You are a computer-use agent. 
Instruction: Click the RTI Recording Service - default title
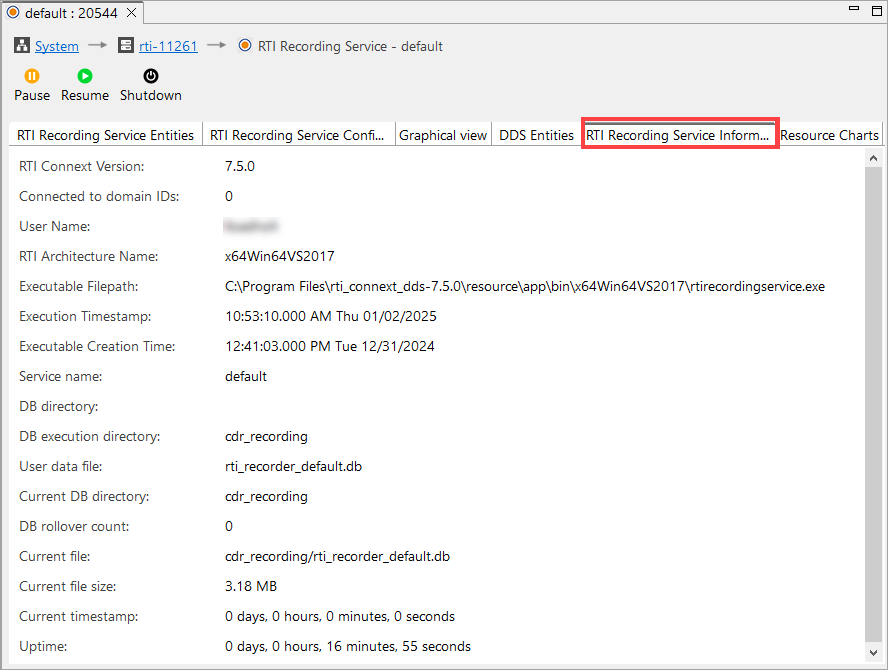(x=350, y=46)
